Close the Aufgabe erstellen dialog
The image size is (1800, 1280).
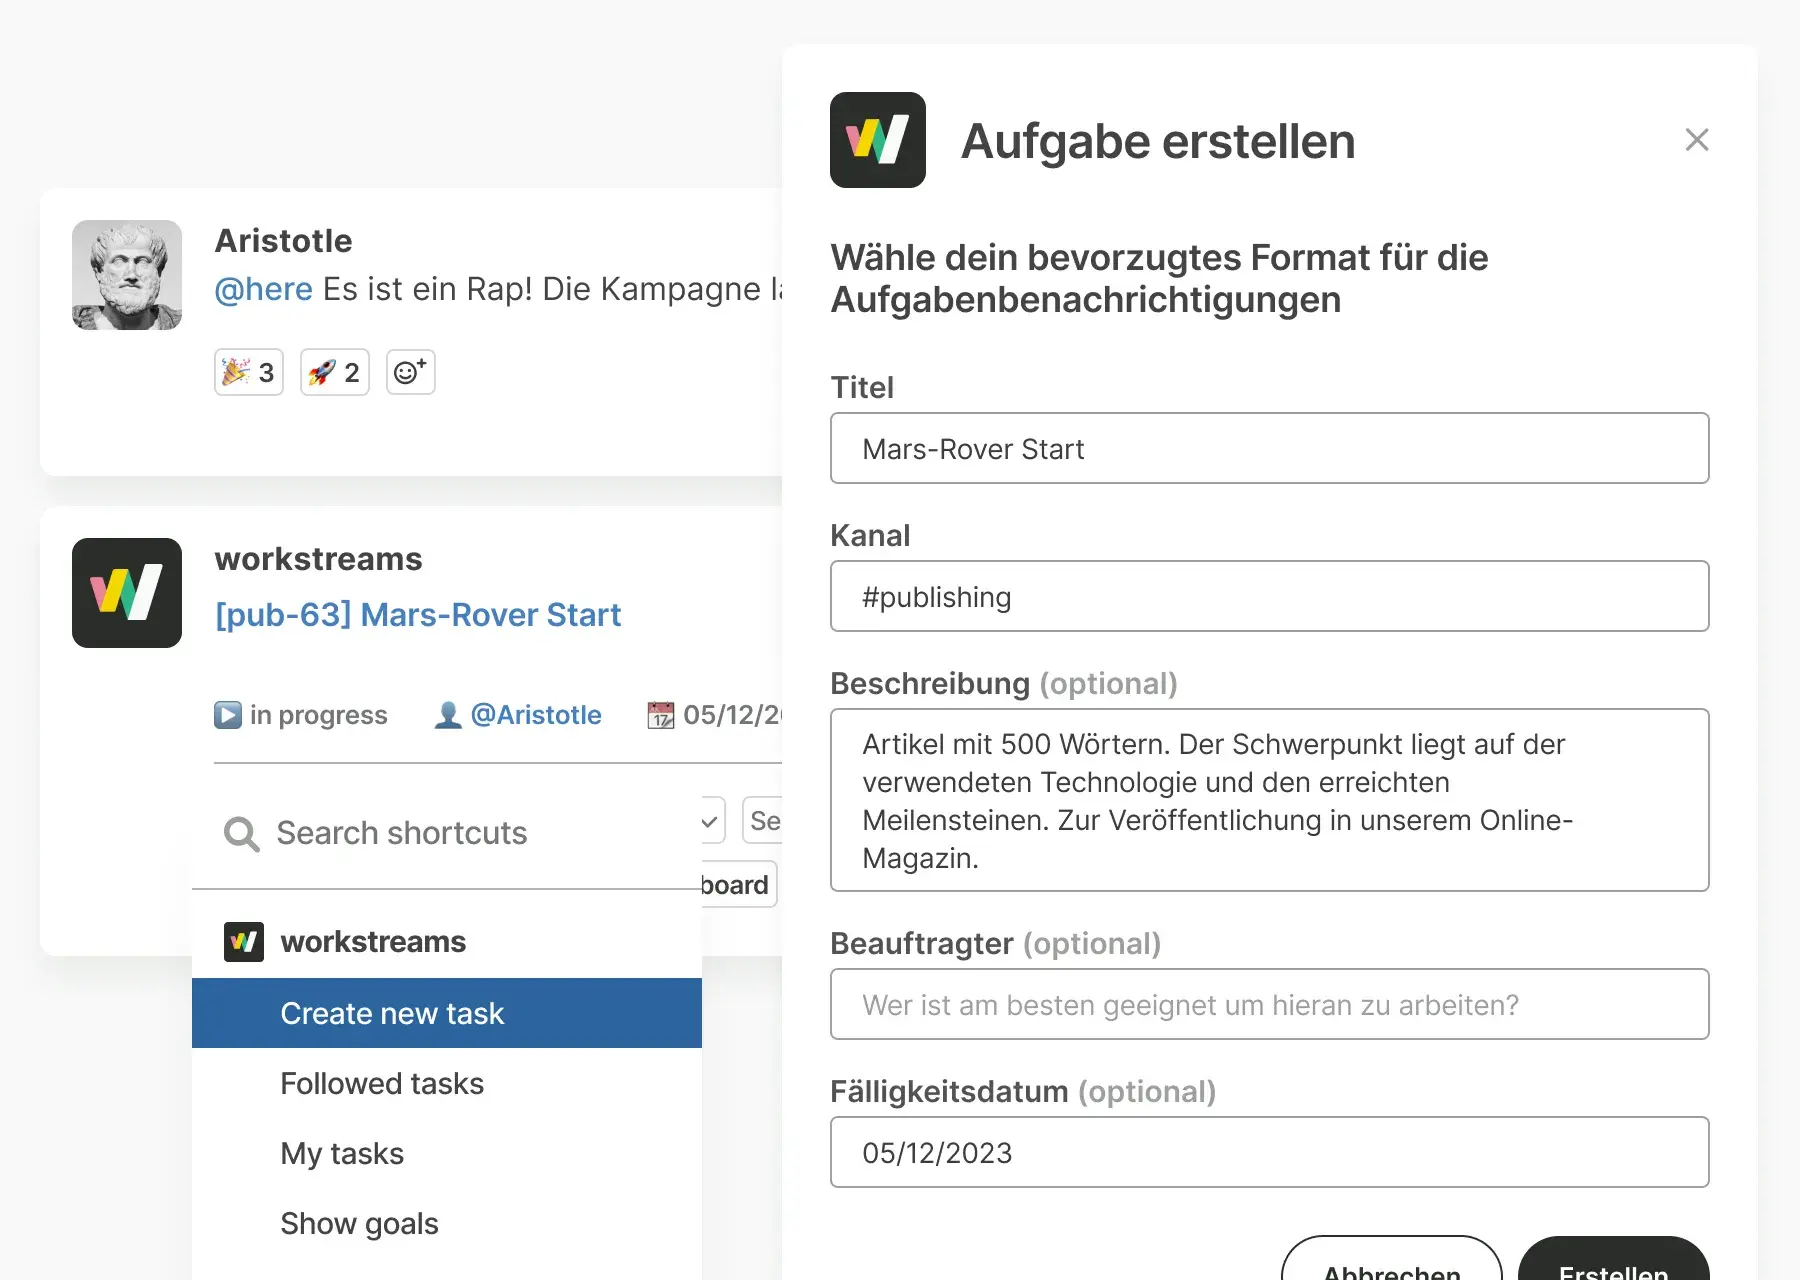click(x=1696, y=140)
